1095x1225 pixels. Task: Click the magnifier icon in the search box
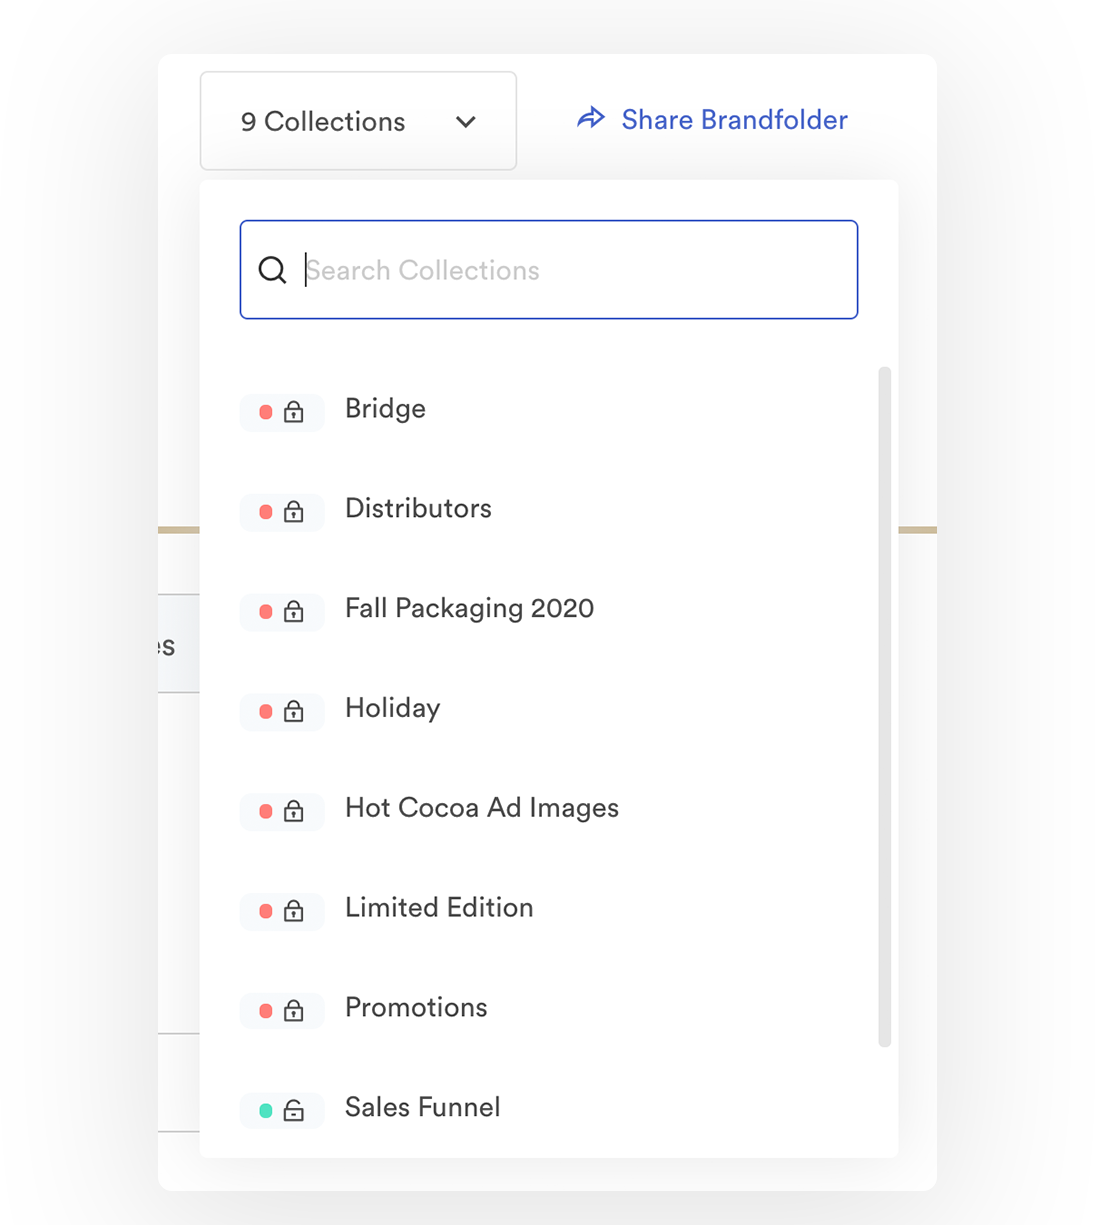pos(272,270)
